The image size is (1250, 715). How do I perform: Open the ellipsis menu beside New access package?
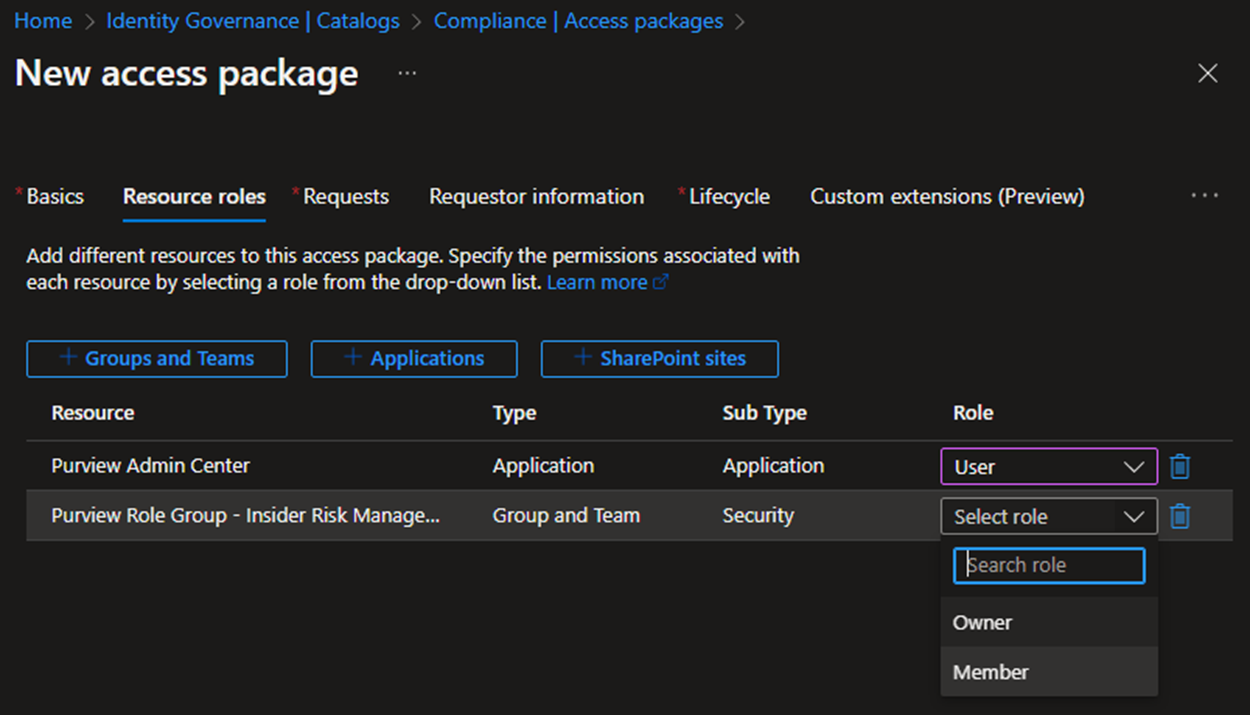407,73
